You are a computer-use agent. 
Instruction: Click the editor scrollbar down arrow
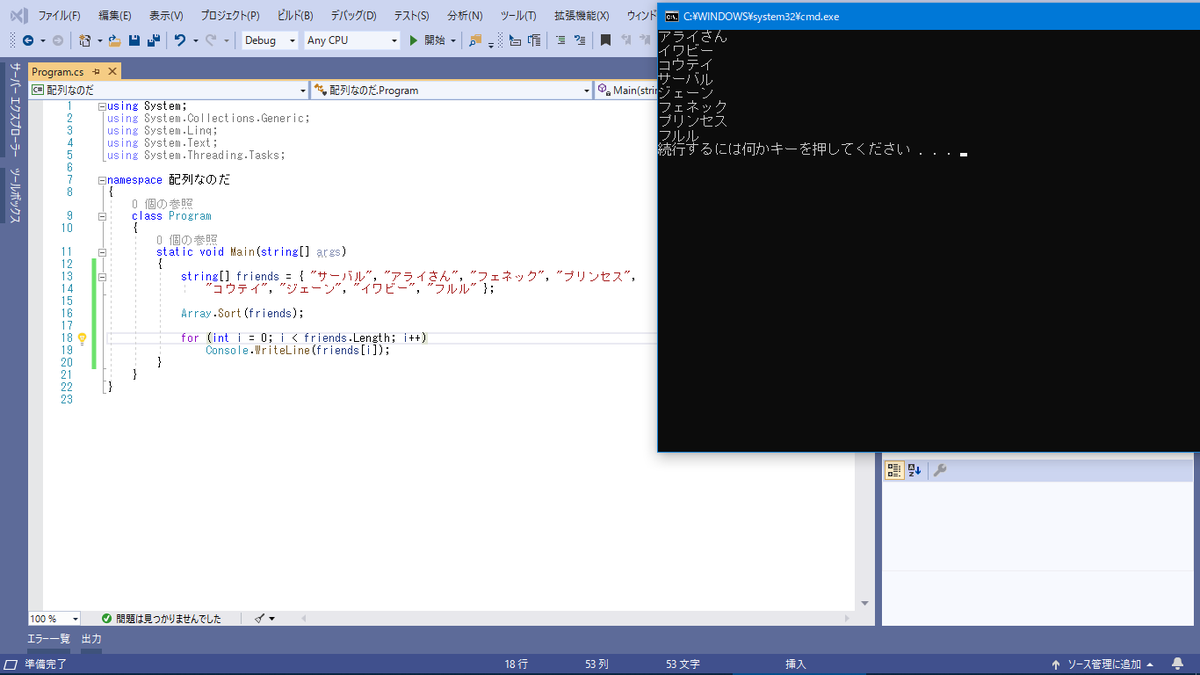point(865,603)
